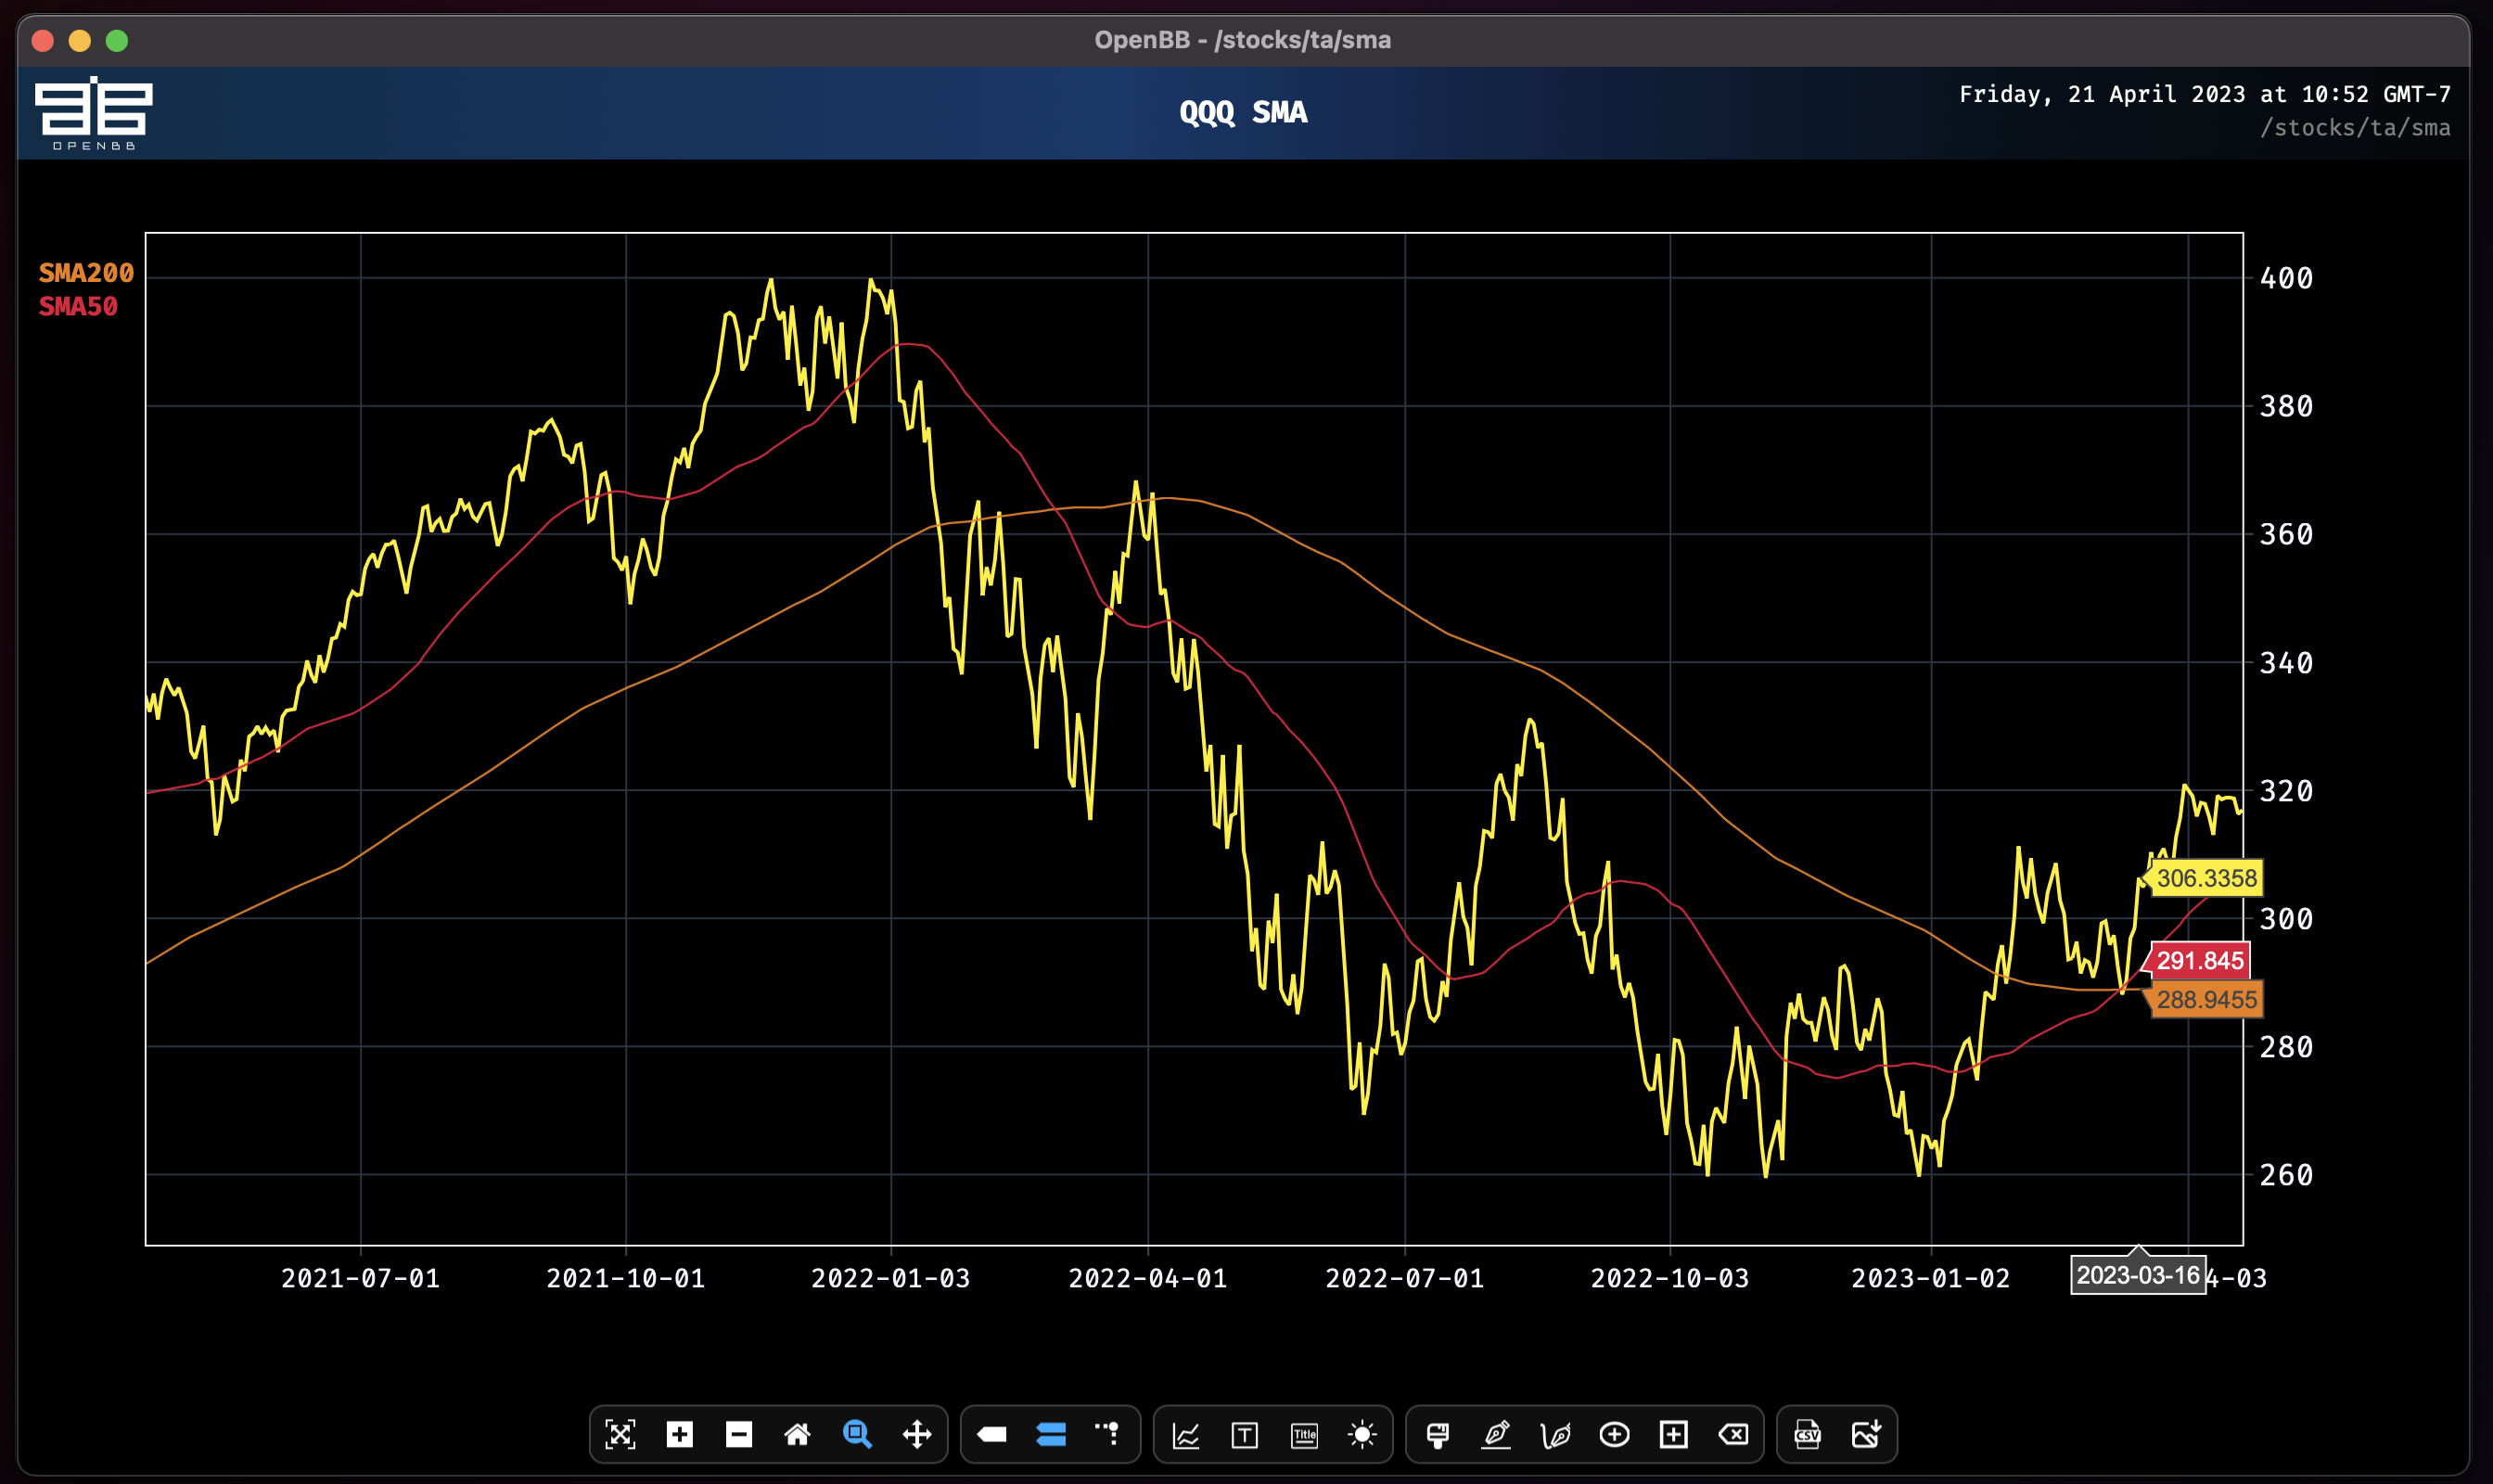Zoom out with the minus icon
Screen dimensions: 2493x1484
(x=739, y=1435)
